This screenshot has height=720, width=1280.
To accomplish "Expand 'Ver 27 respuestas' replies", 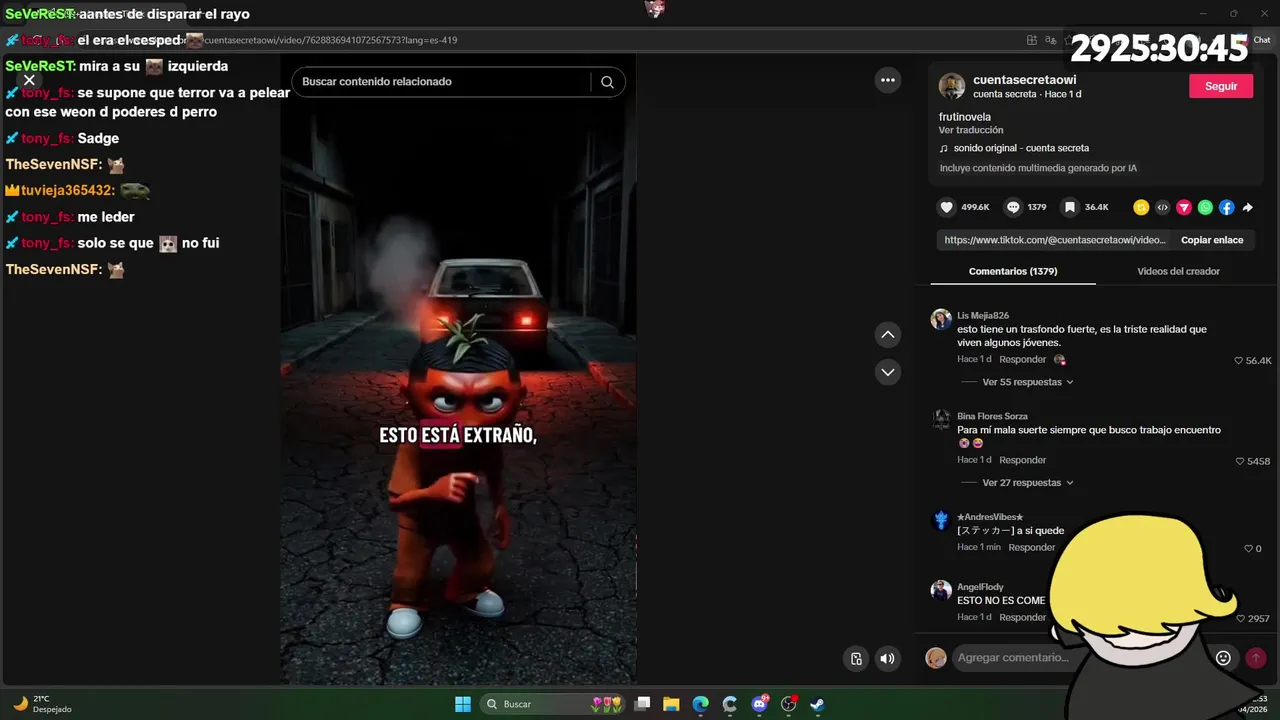I will click(1028, 483).
